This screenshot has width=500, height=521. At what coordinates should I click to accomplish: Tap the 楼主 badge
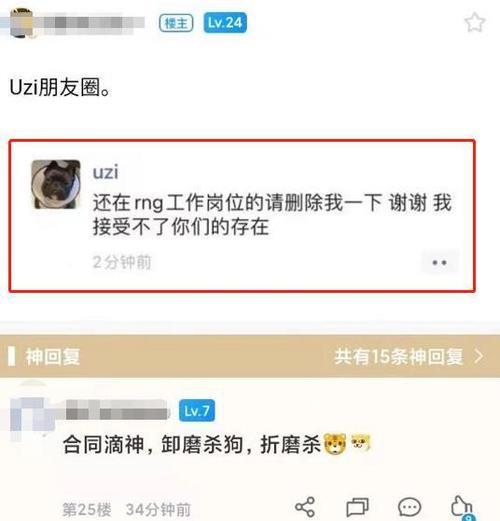click(176, 23)
